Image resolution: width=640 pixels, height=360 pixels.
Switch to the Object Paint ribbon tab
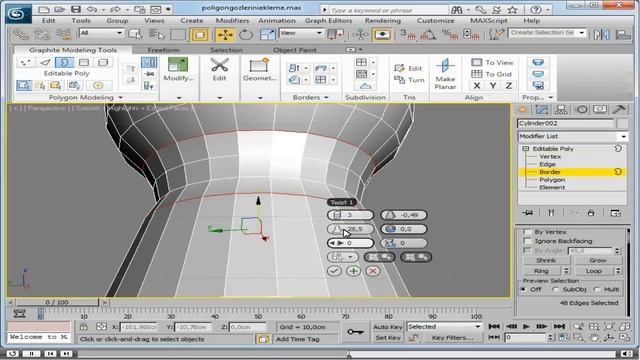pos(295,50)
